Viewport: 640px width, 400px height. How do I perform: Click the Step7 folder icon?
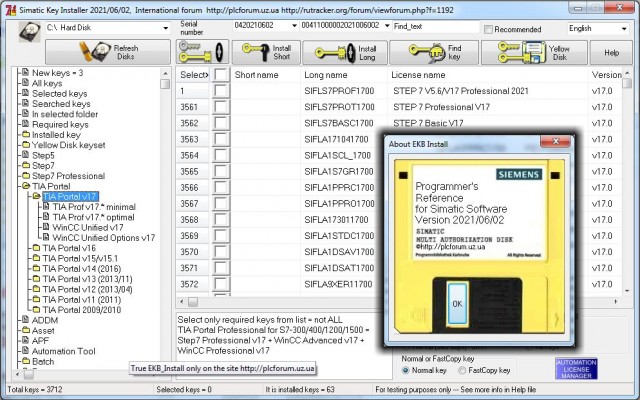coord(26,165)
